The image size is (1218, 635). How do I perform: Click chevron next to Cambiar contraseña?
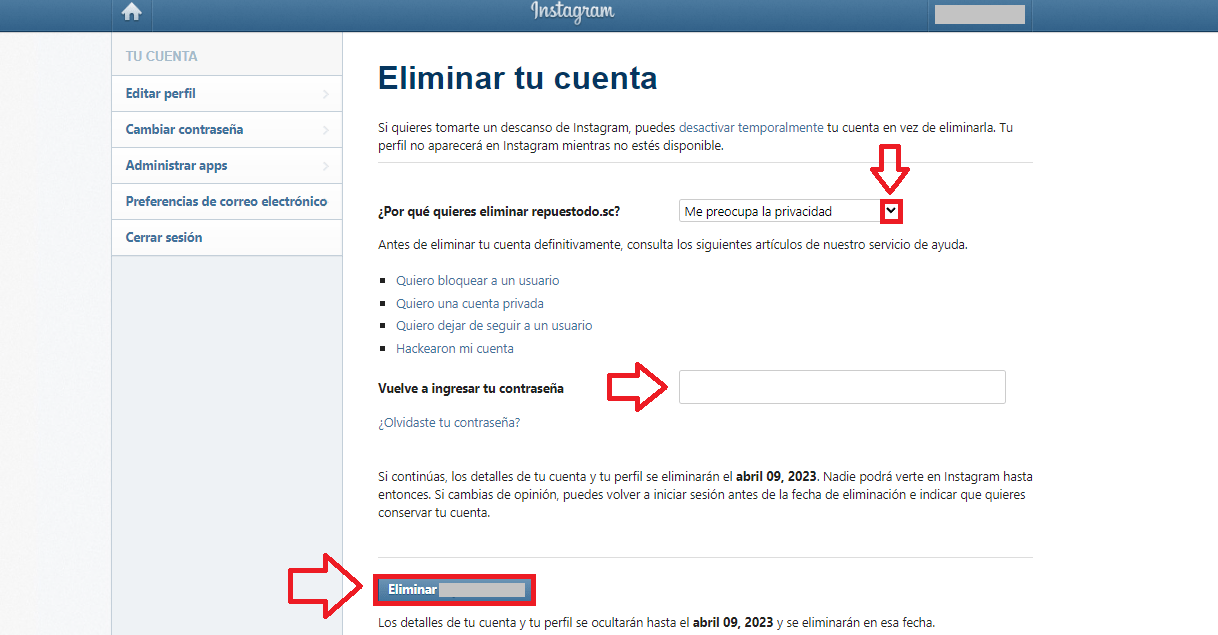(x=326, y=130)
